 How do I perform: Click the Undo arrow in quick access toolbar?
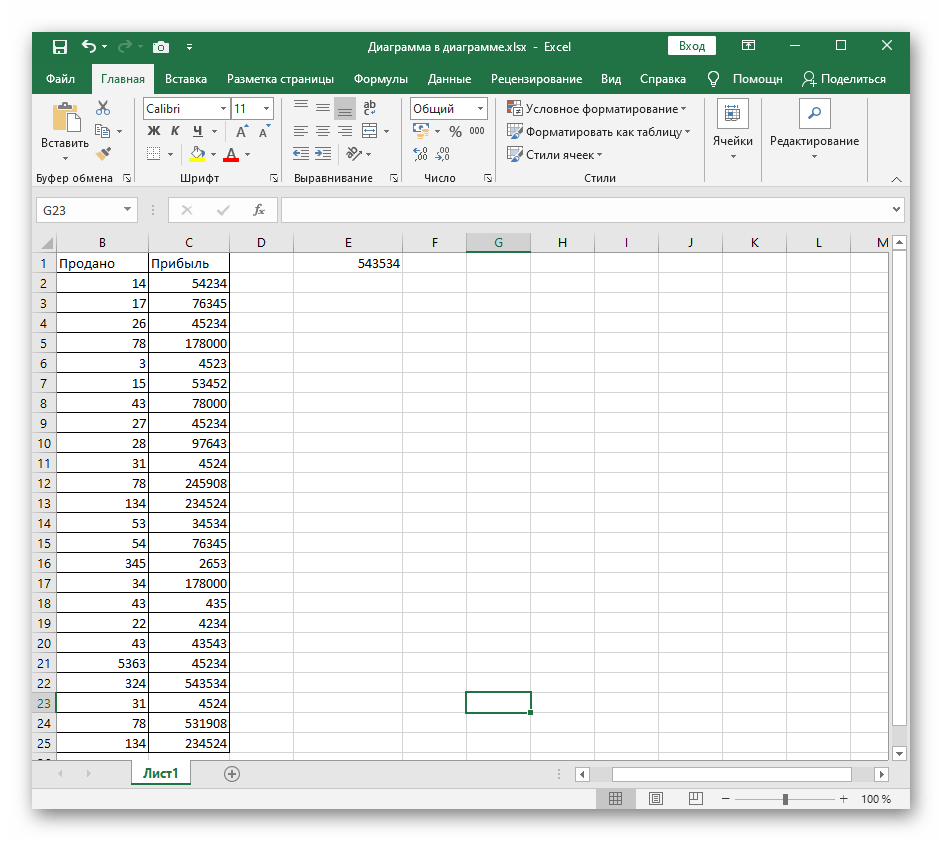click(89, 47)
